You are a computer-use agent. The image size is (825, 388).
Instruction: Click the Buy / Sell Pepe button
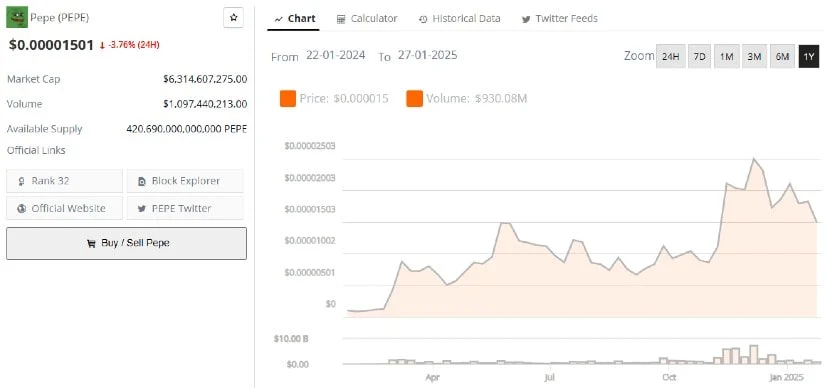tap(126, 243)
